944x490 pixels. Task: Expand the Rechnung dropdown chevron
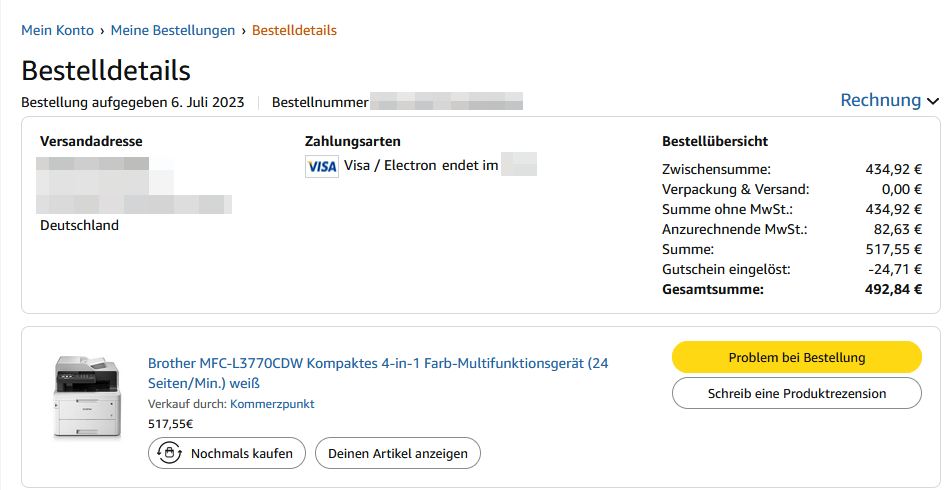pyautogui.click(x=933, y=101)
